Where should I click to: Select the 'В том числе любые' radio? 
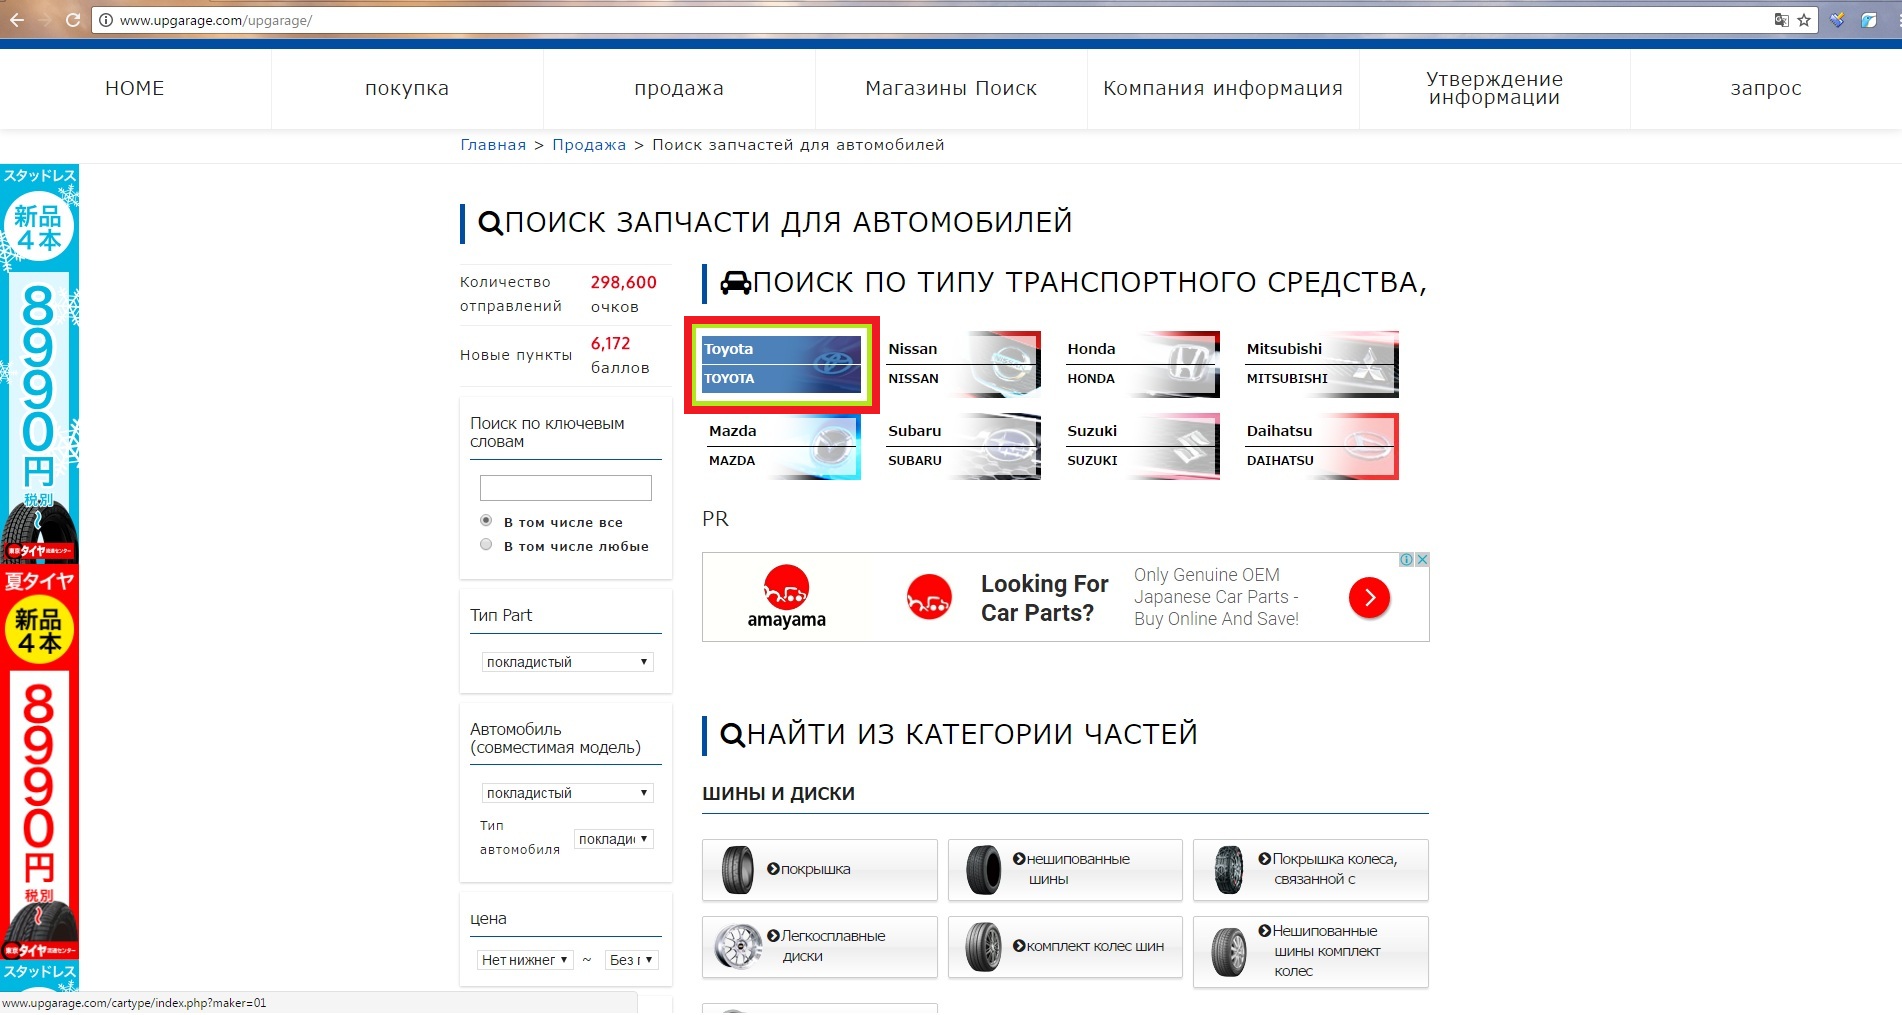coord(486,545)
